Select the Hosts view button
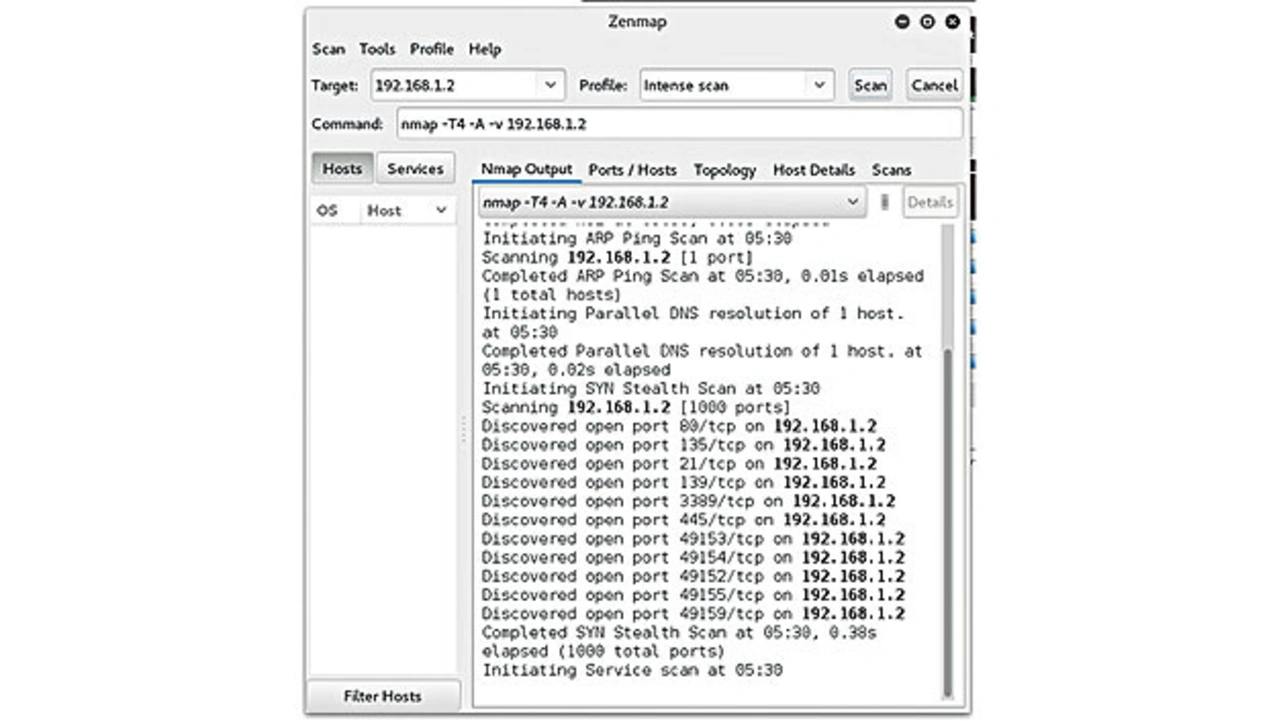Image resolution: width=1280 pixels, height=721 pixels. (342, 169)
